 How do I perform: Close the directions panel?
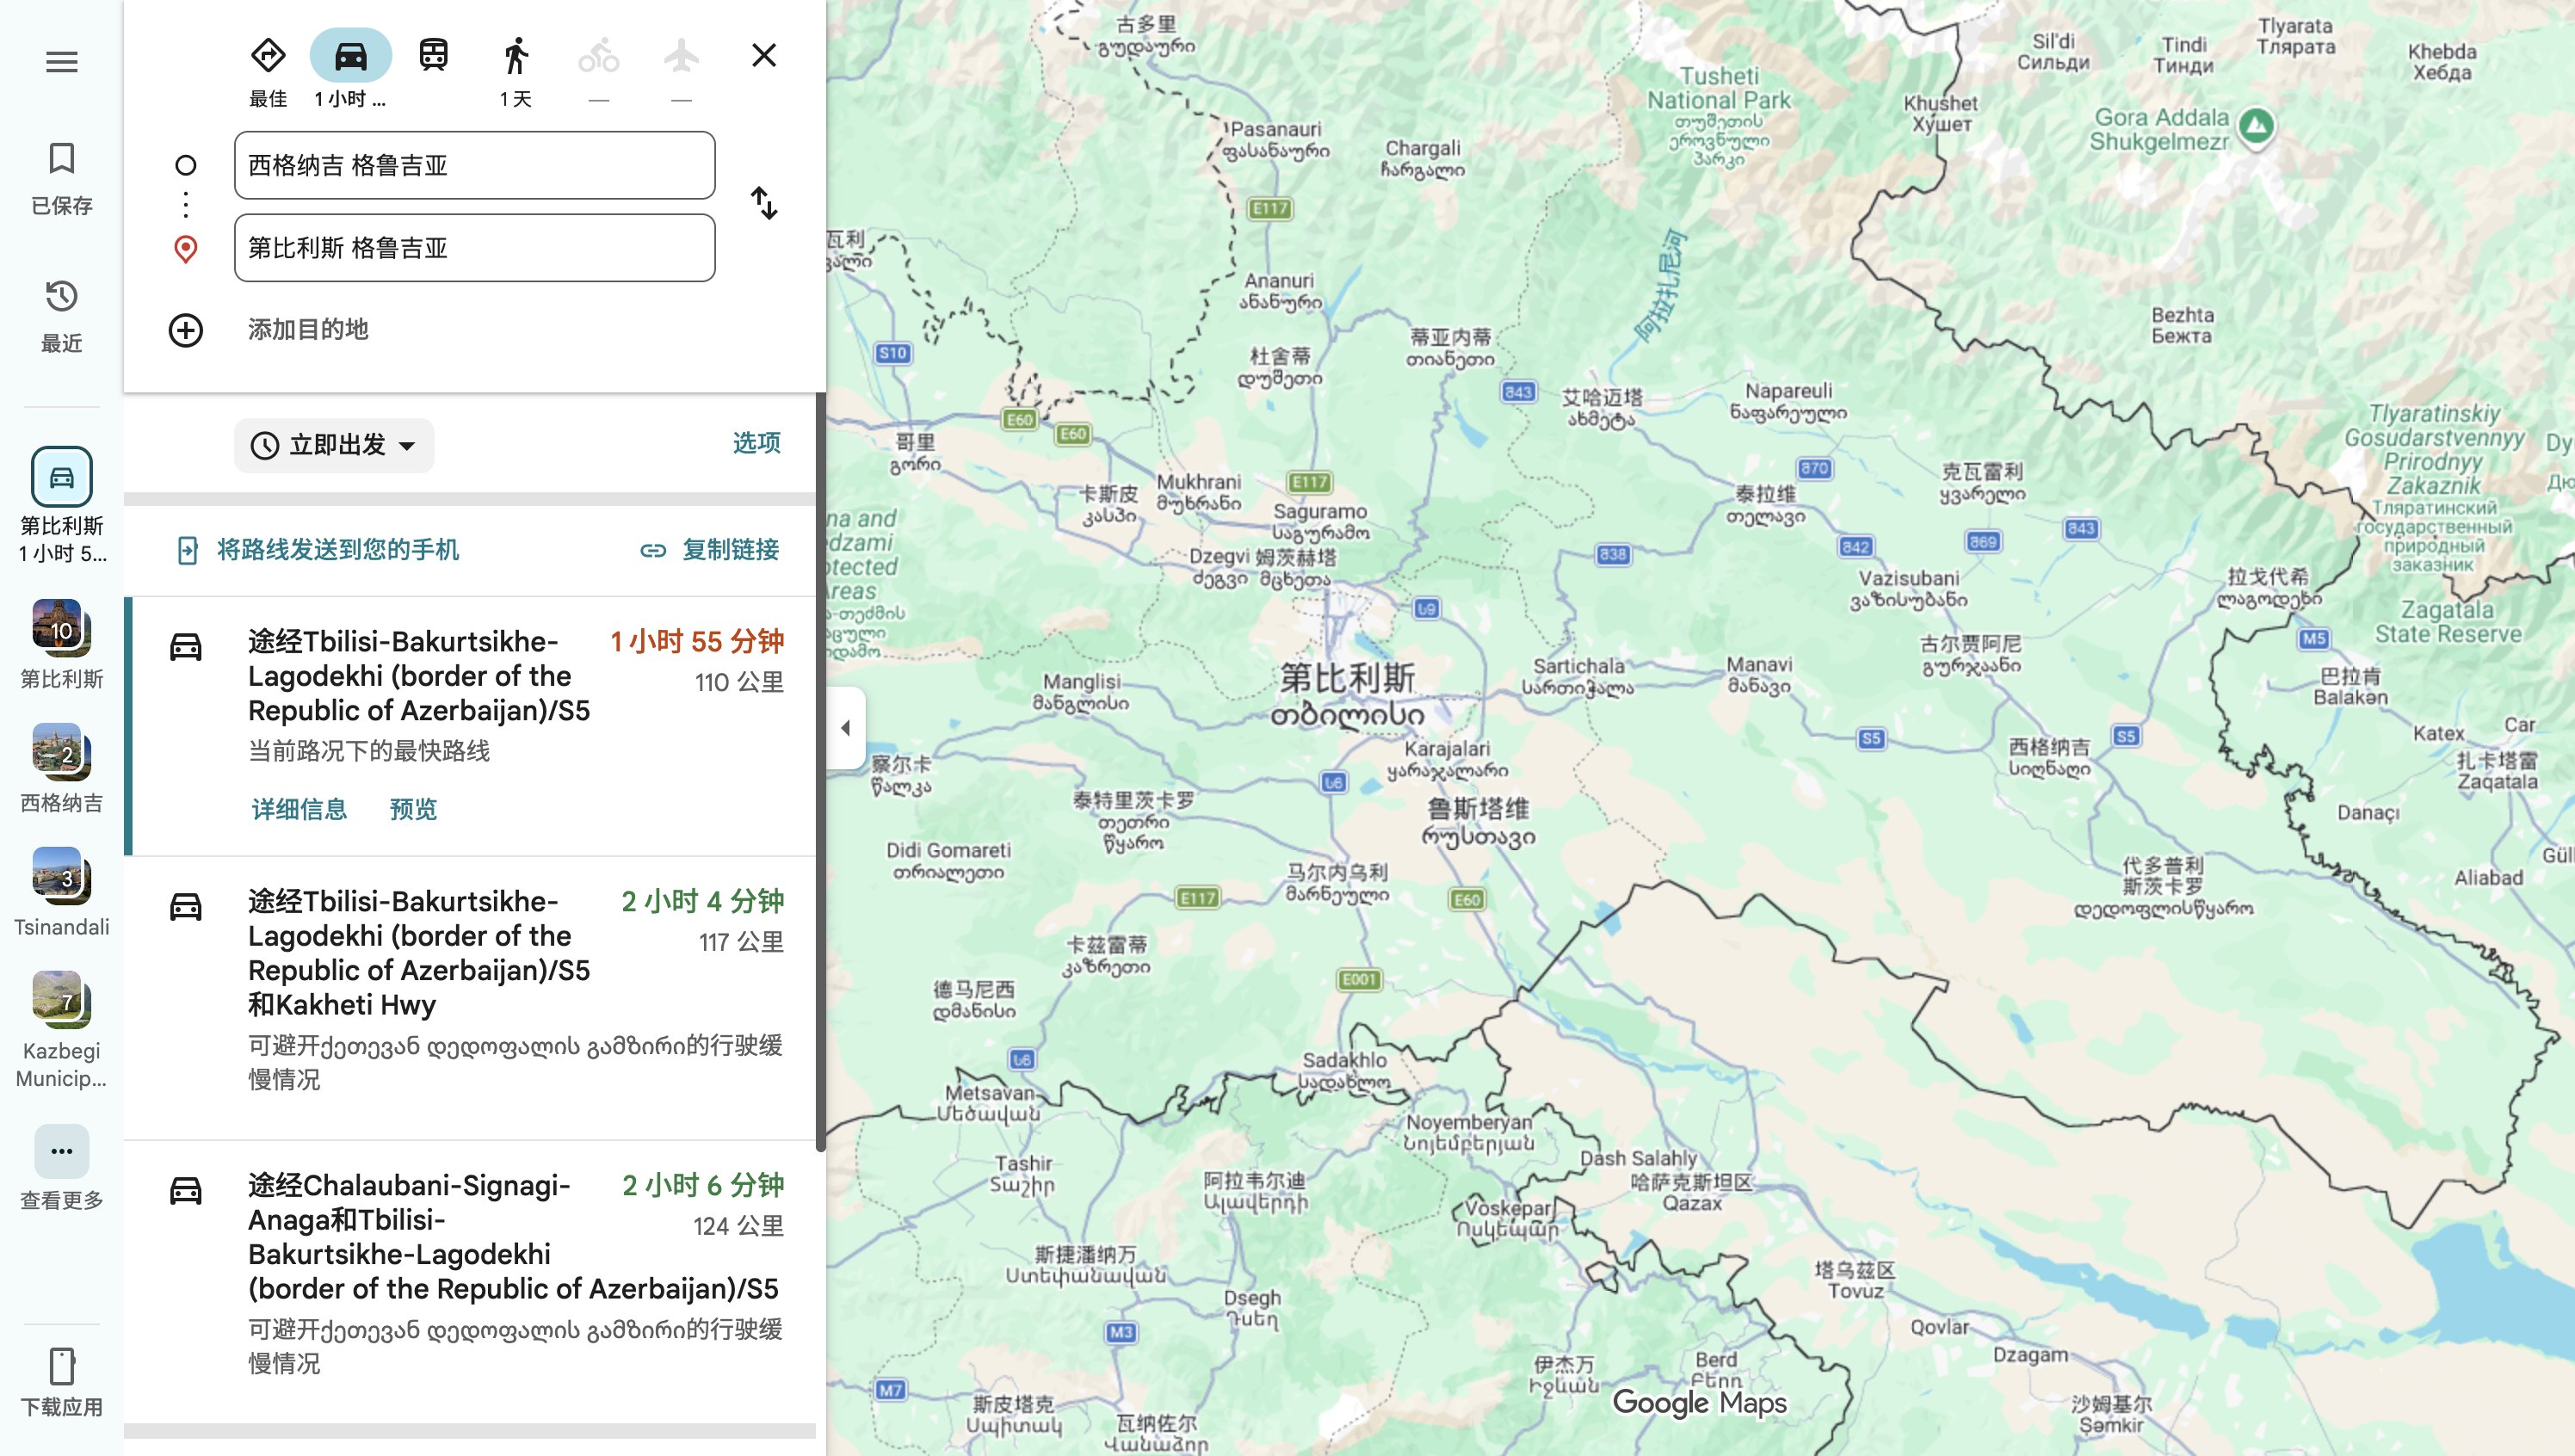[764, 55]
